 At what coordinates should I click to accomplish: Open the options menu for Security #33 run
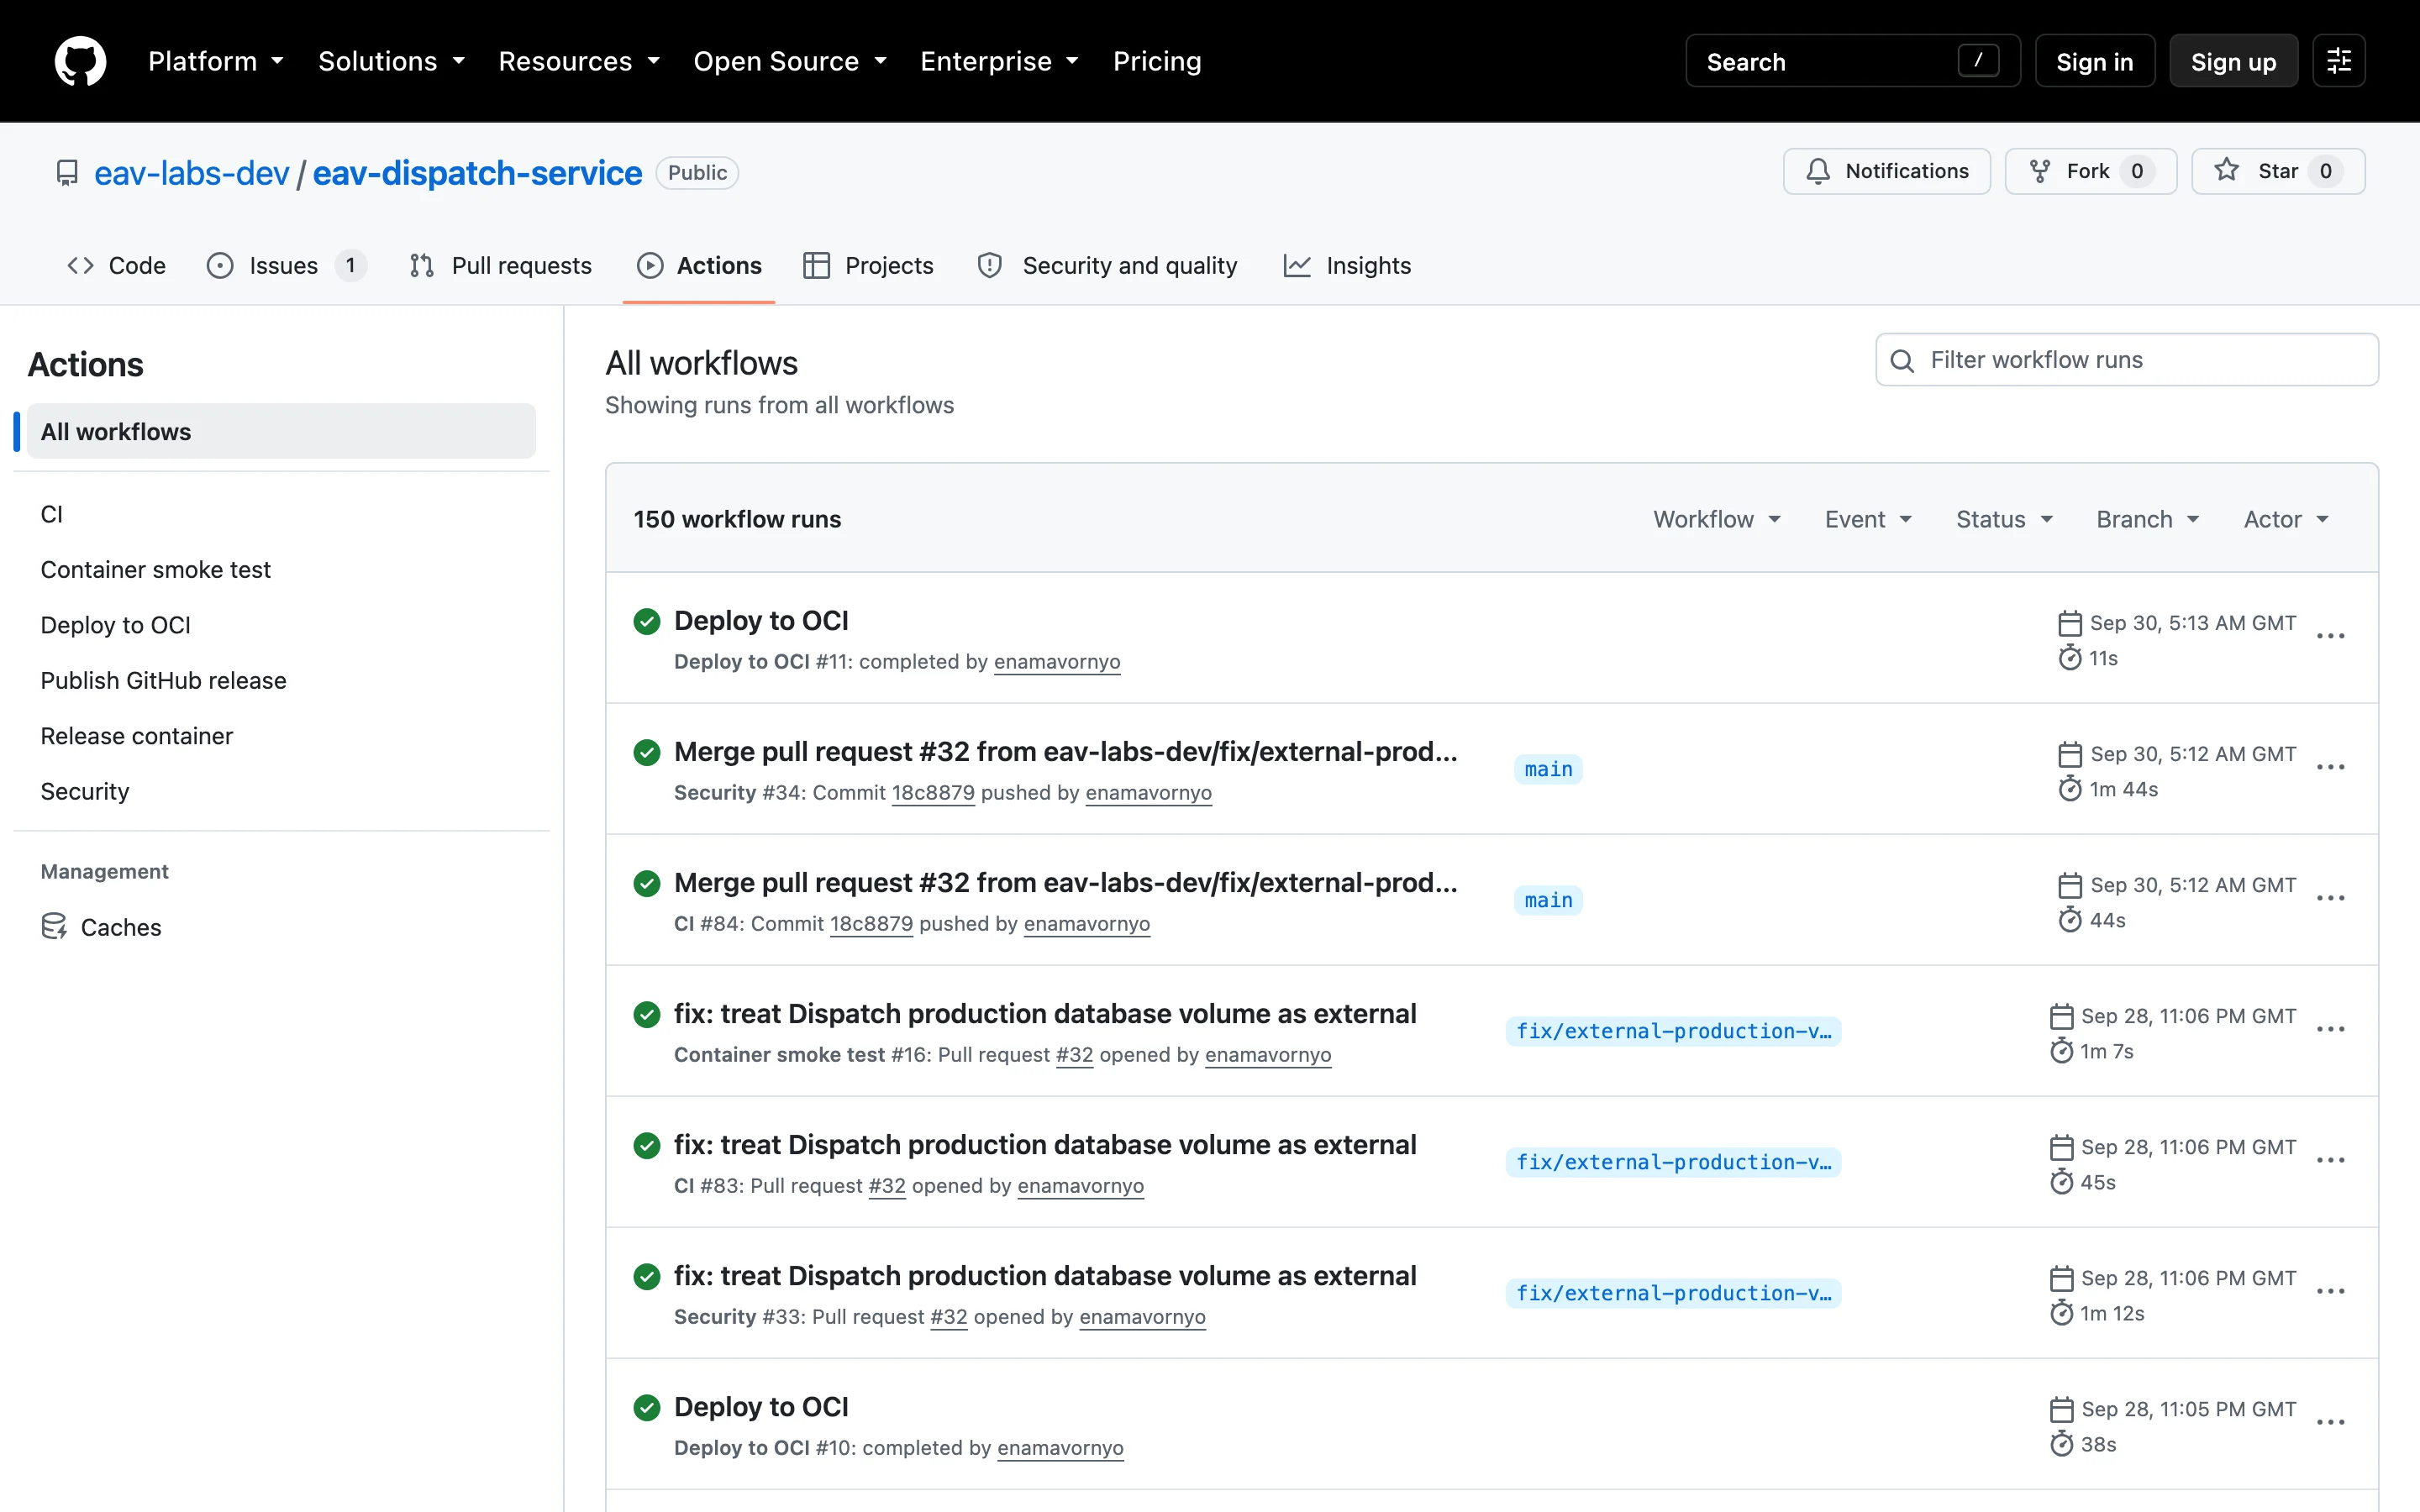[2330, 1291]
